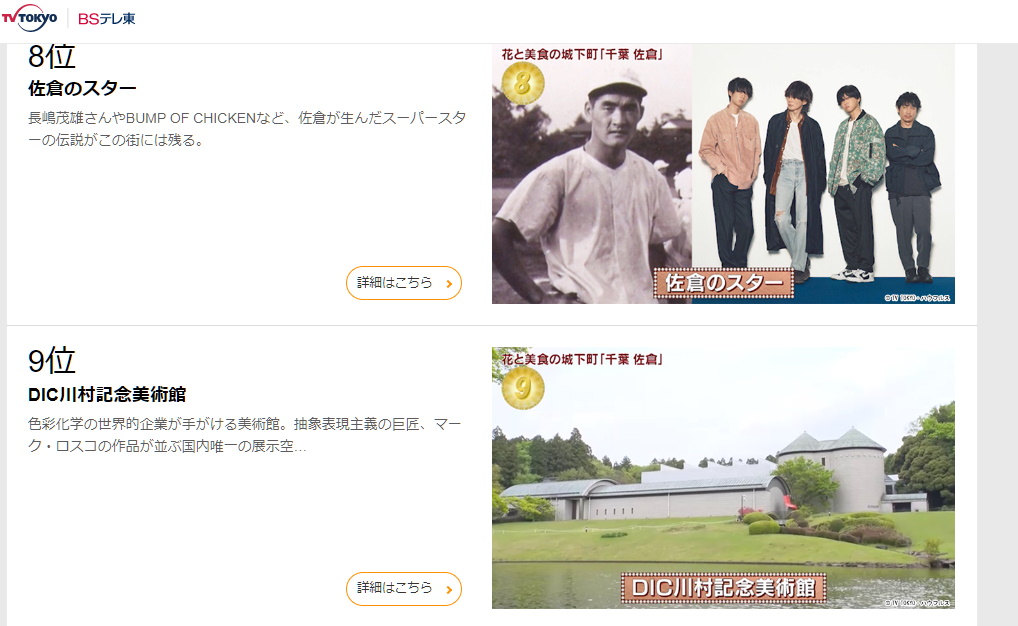Screen dimensions: 1018x626
Task: Click the DIC川村記念美術館 caption on image
Action: (723, 588)
